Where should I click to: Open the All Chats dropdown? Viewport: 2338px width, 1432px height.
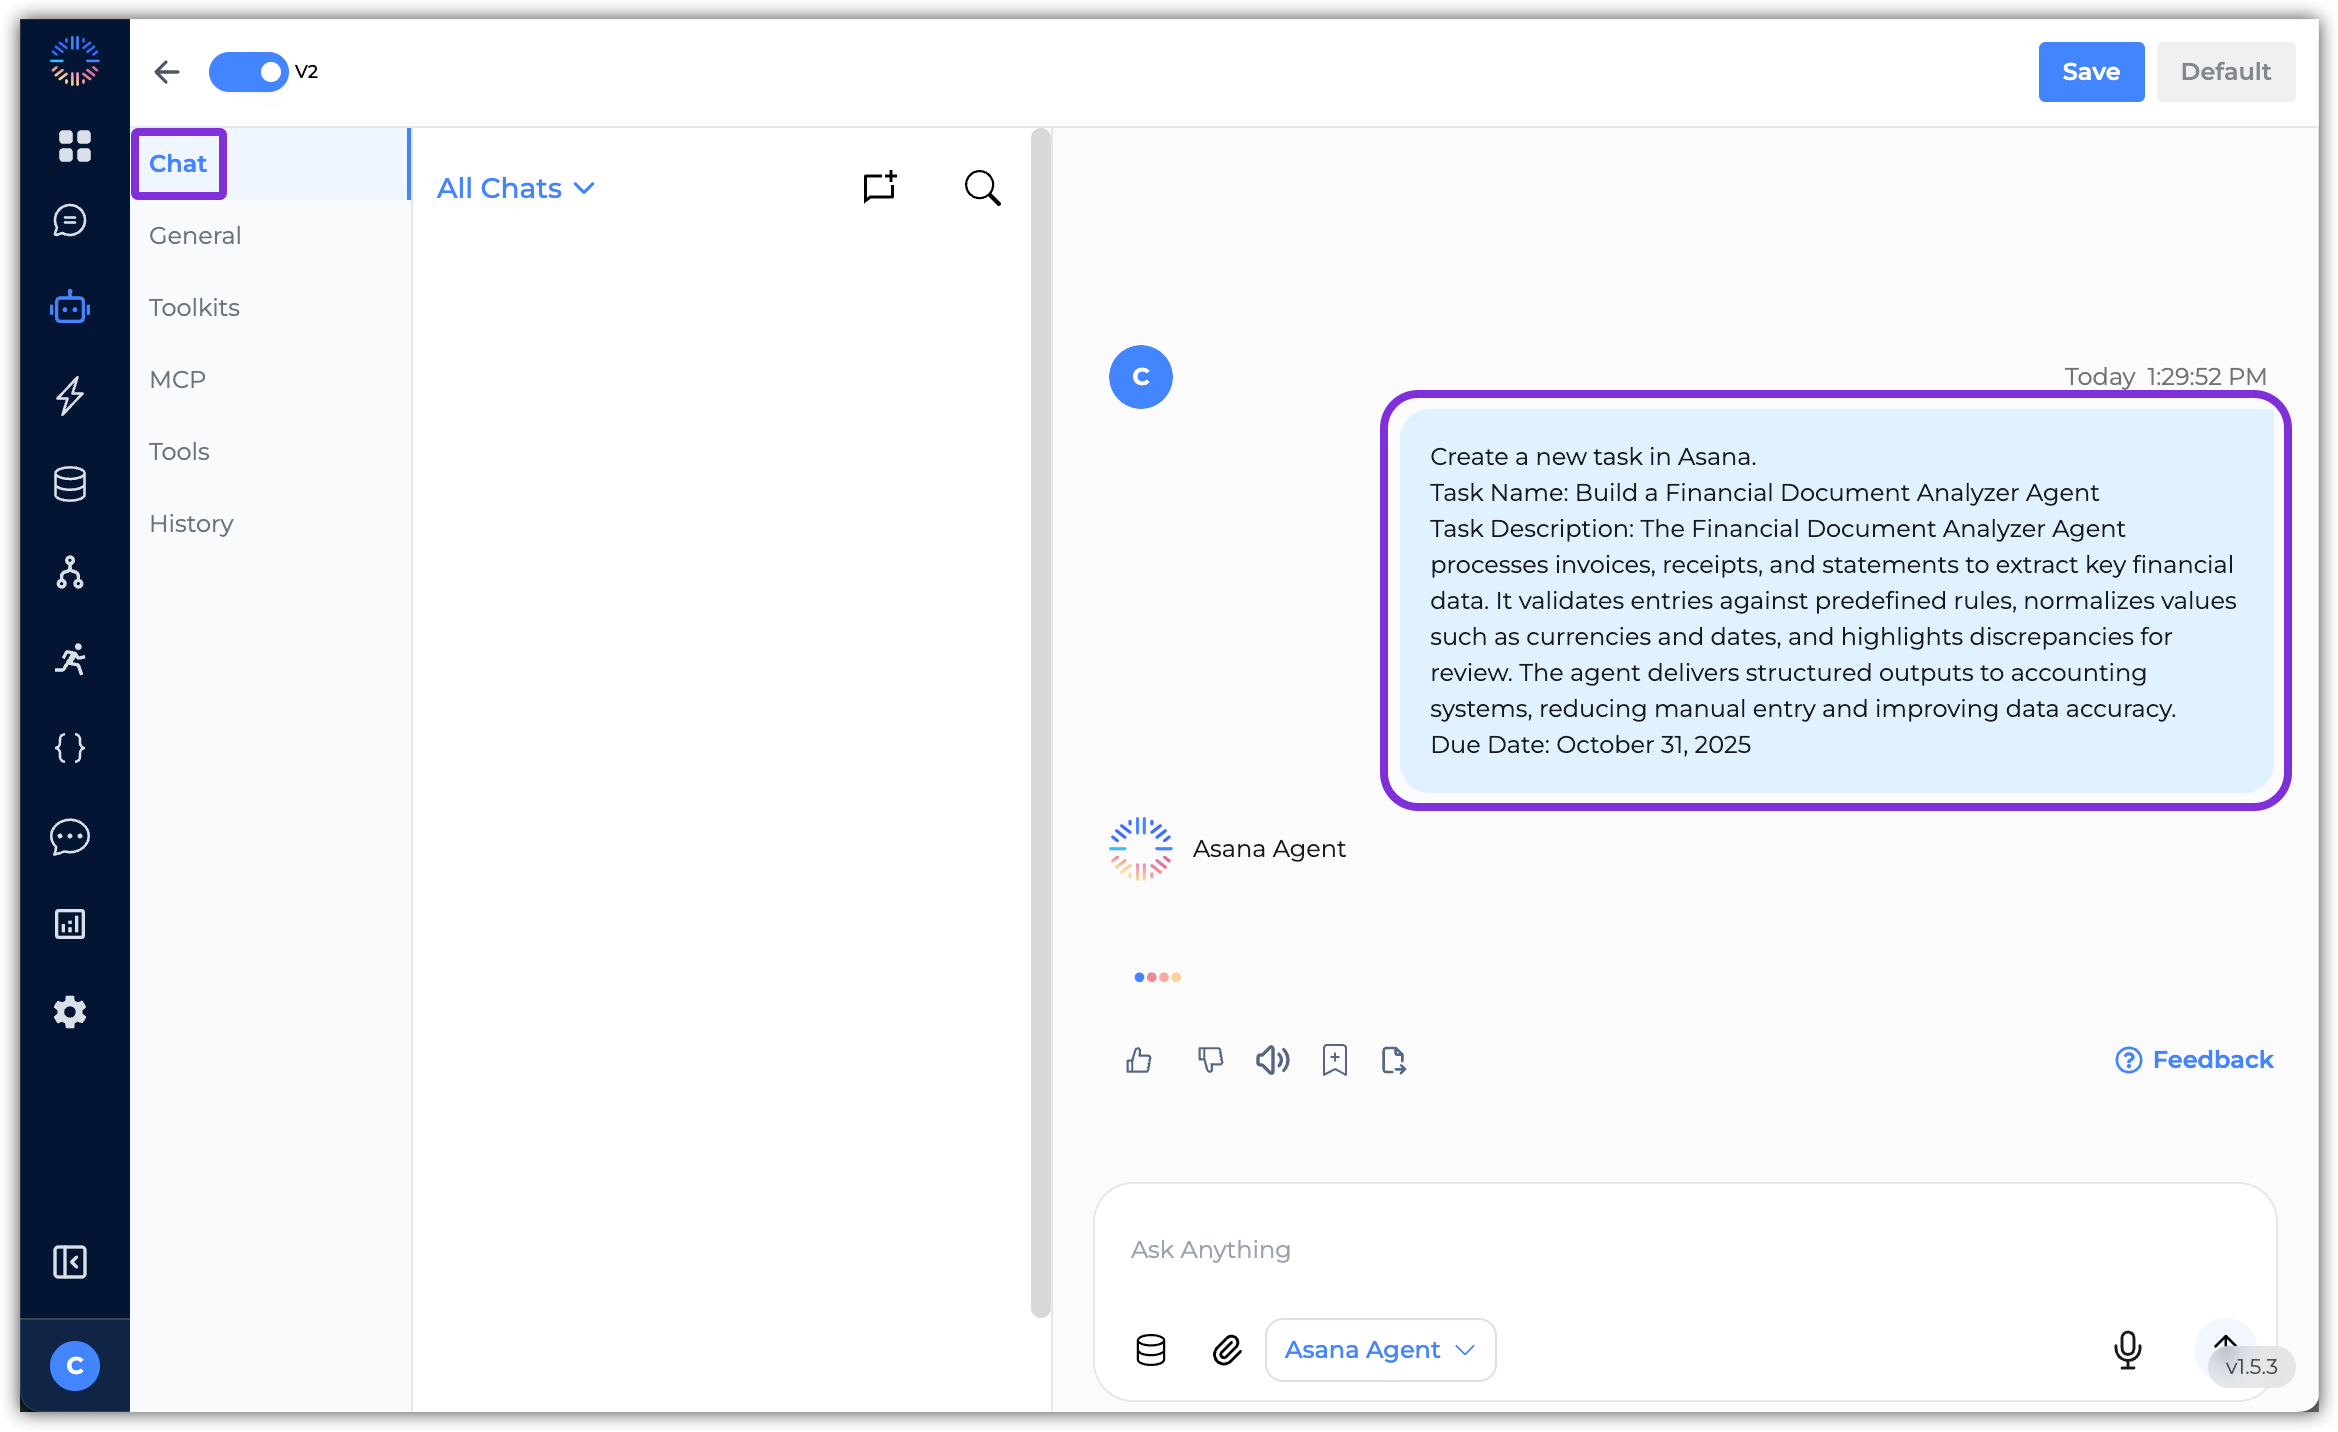(x=516, y=187)
